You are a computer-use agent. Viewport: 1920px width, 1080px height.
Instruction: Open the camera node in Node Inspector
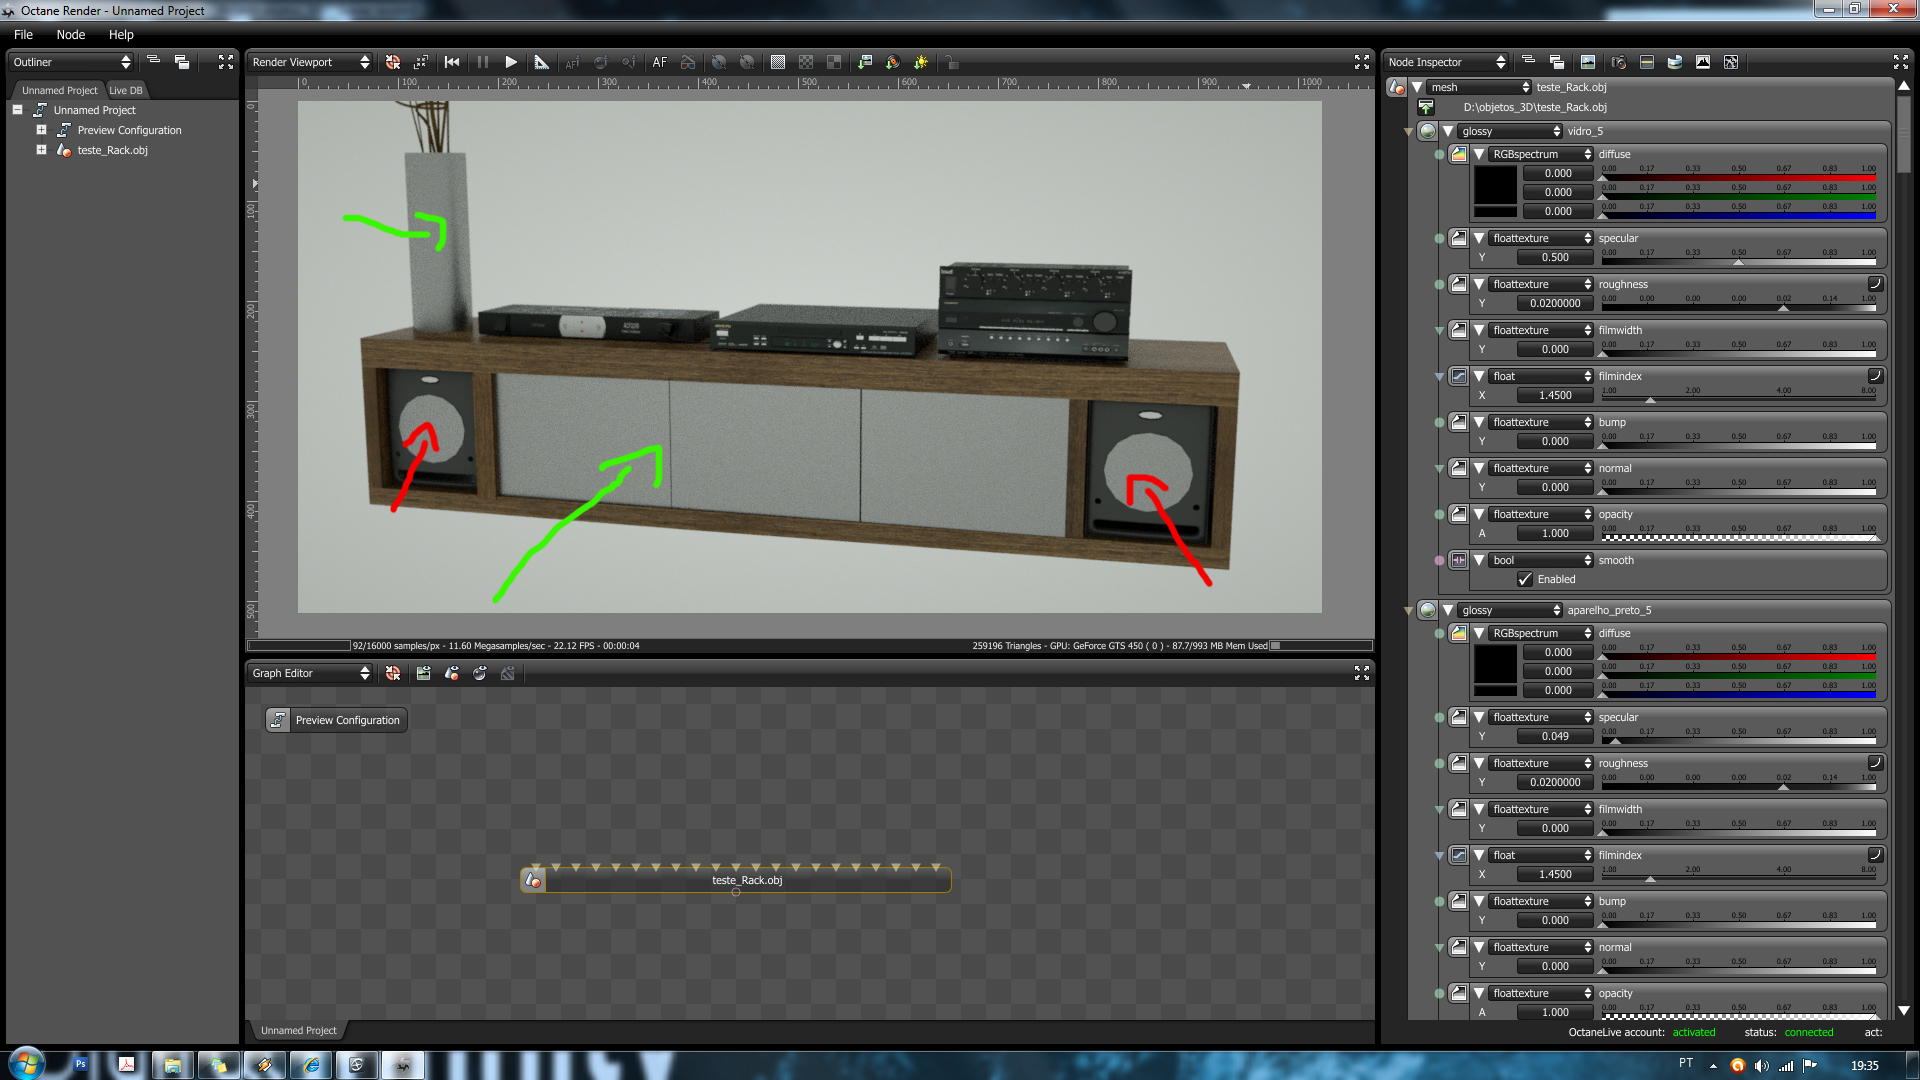click(1618, 62)
